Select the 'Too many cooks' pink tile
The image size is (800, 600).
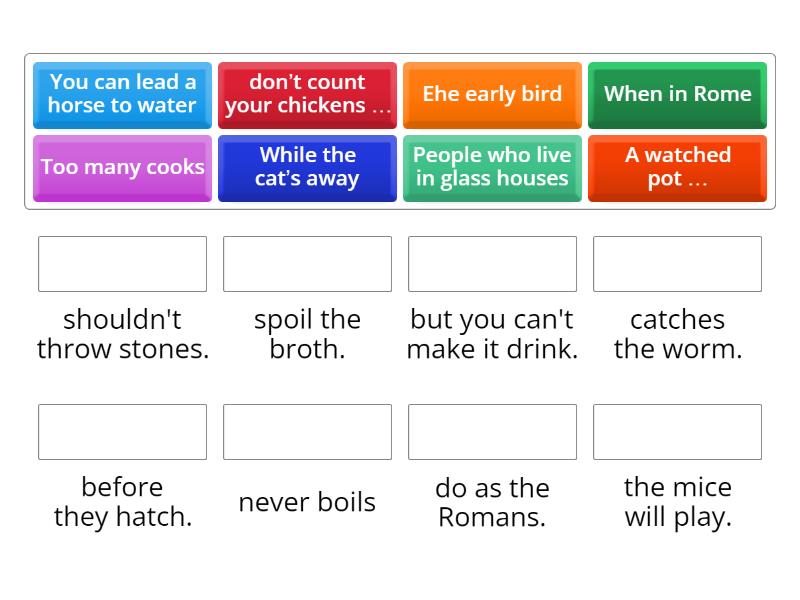122,168
